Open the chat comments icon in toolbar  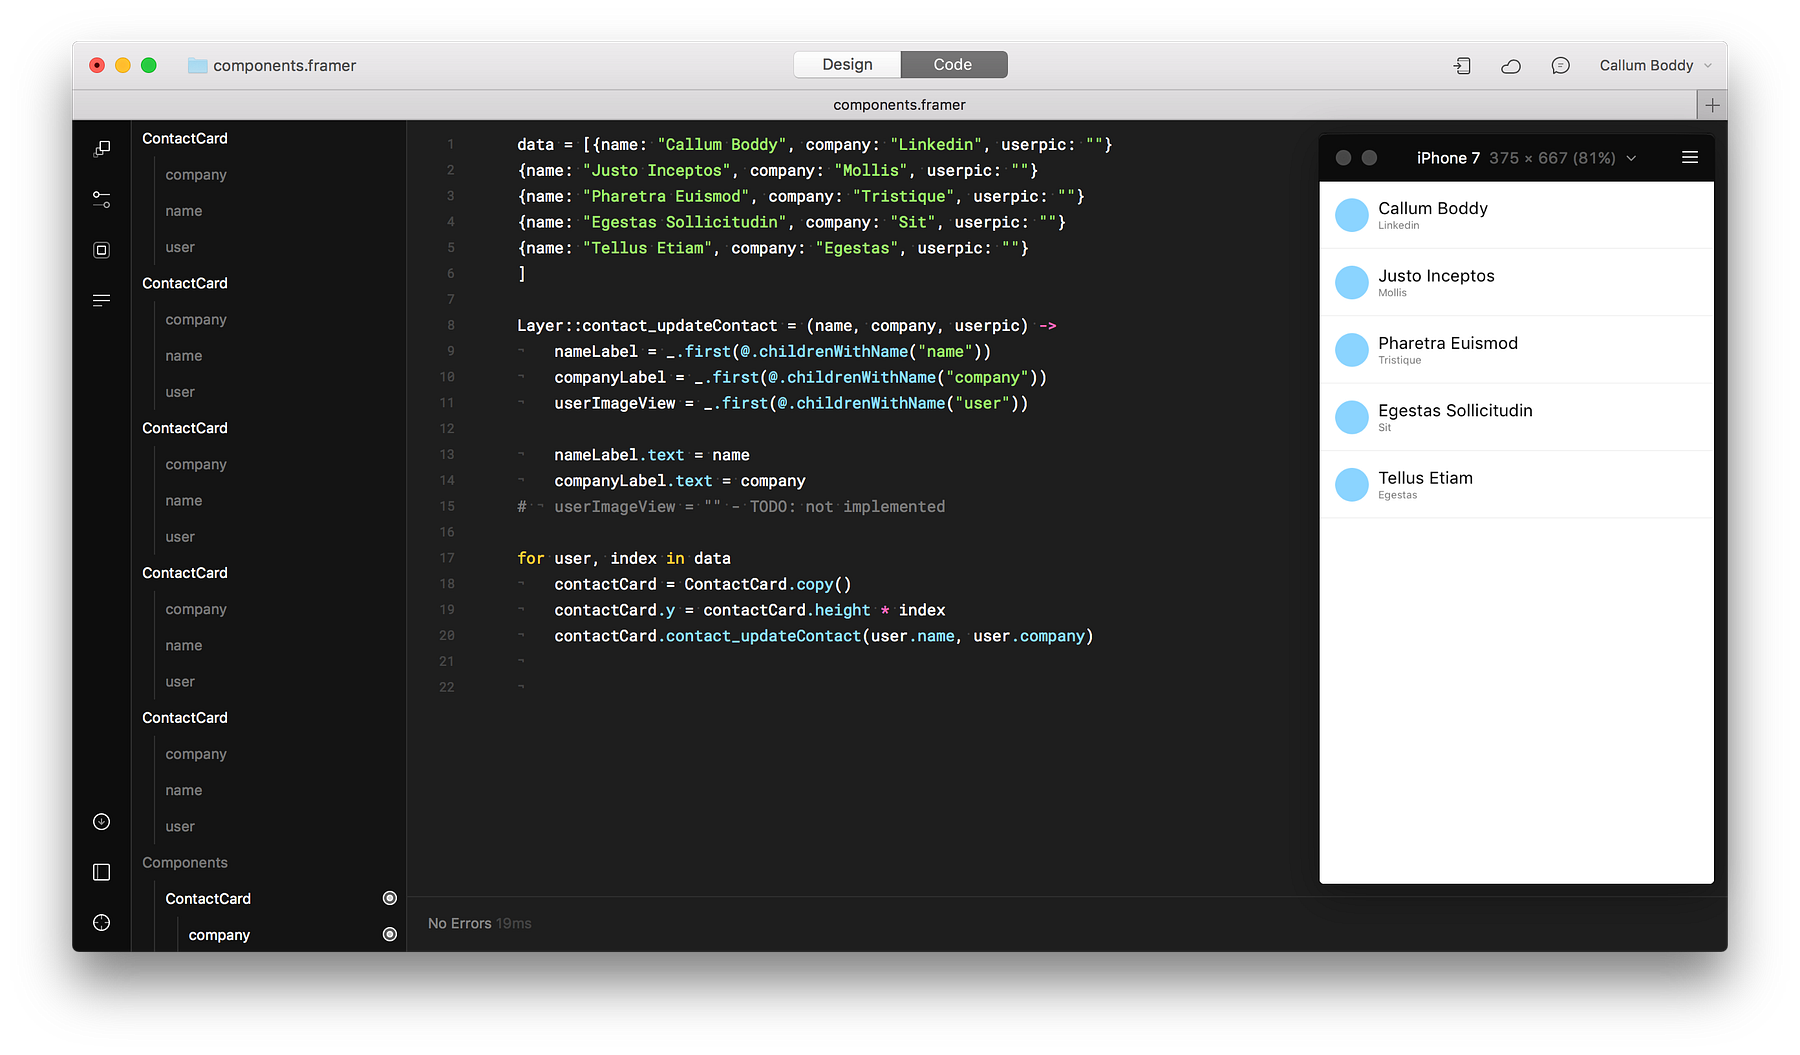[1560, 66]
